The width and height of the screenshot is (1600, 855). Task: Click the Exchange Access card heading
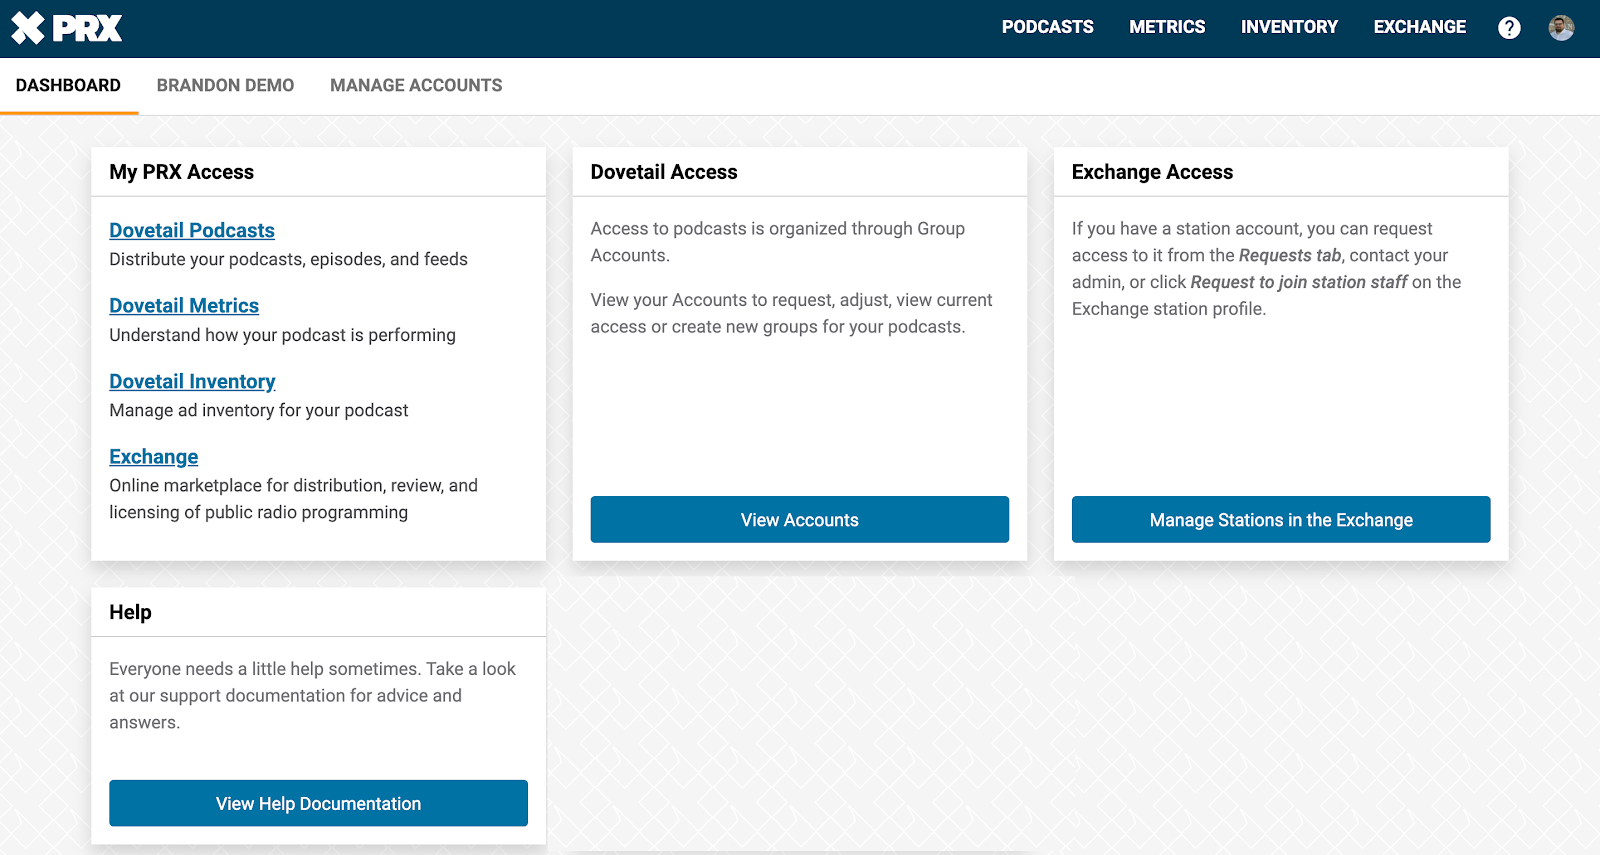[x=1152, y=172]
